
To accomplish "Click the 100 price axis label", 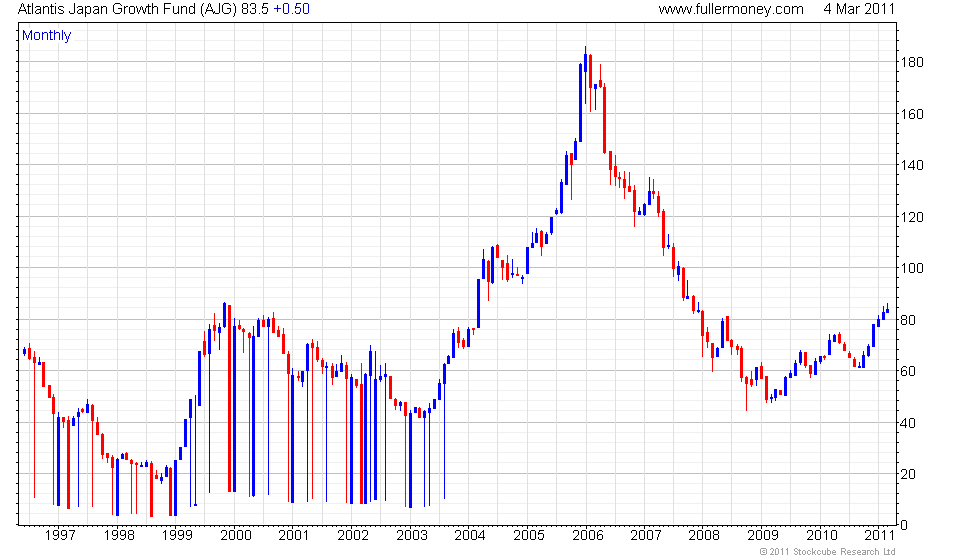I will pyautogui.click(x=911, y=269).
